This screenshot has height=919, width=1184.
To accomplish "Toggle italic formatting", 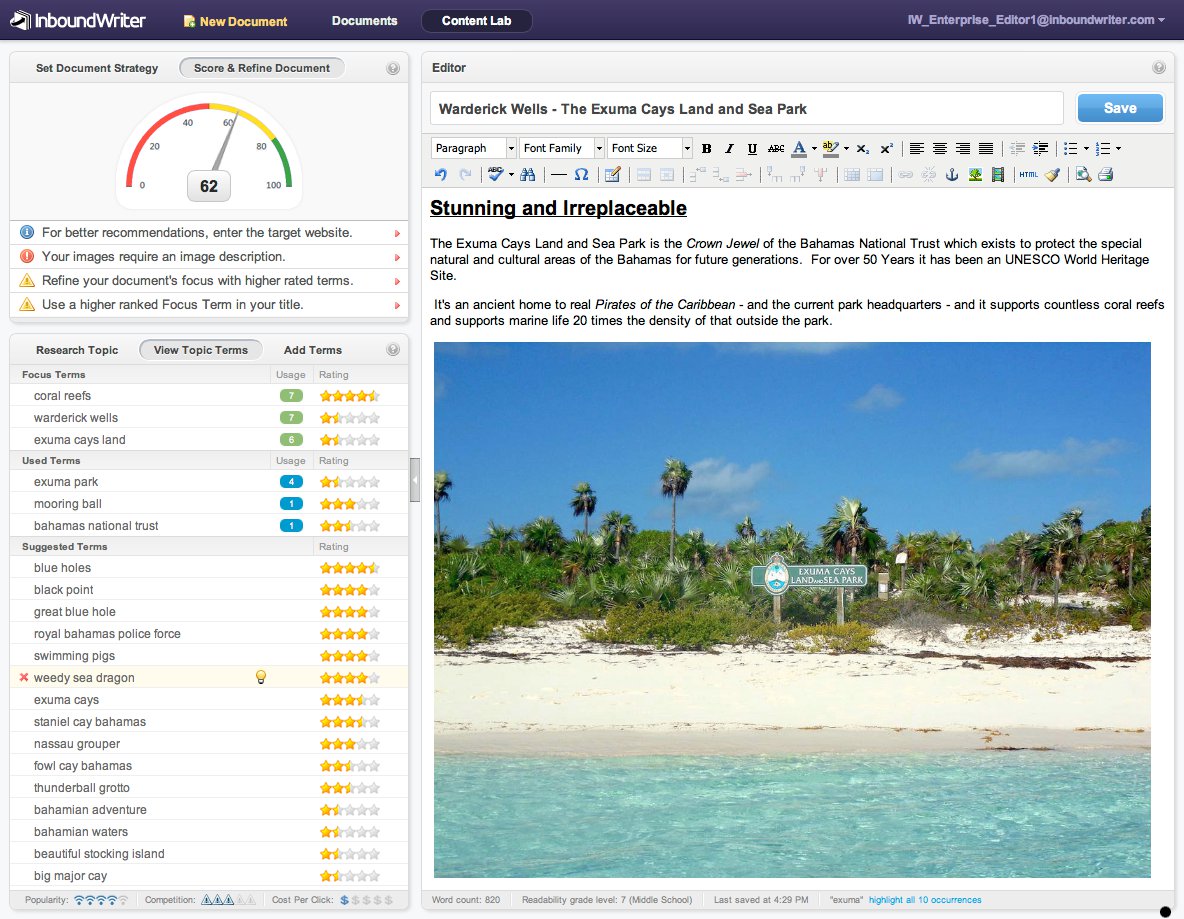I will pyautogui.click(x=728, y=148).
